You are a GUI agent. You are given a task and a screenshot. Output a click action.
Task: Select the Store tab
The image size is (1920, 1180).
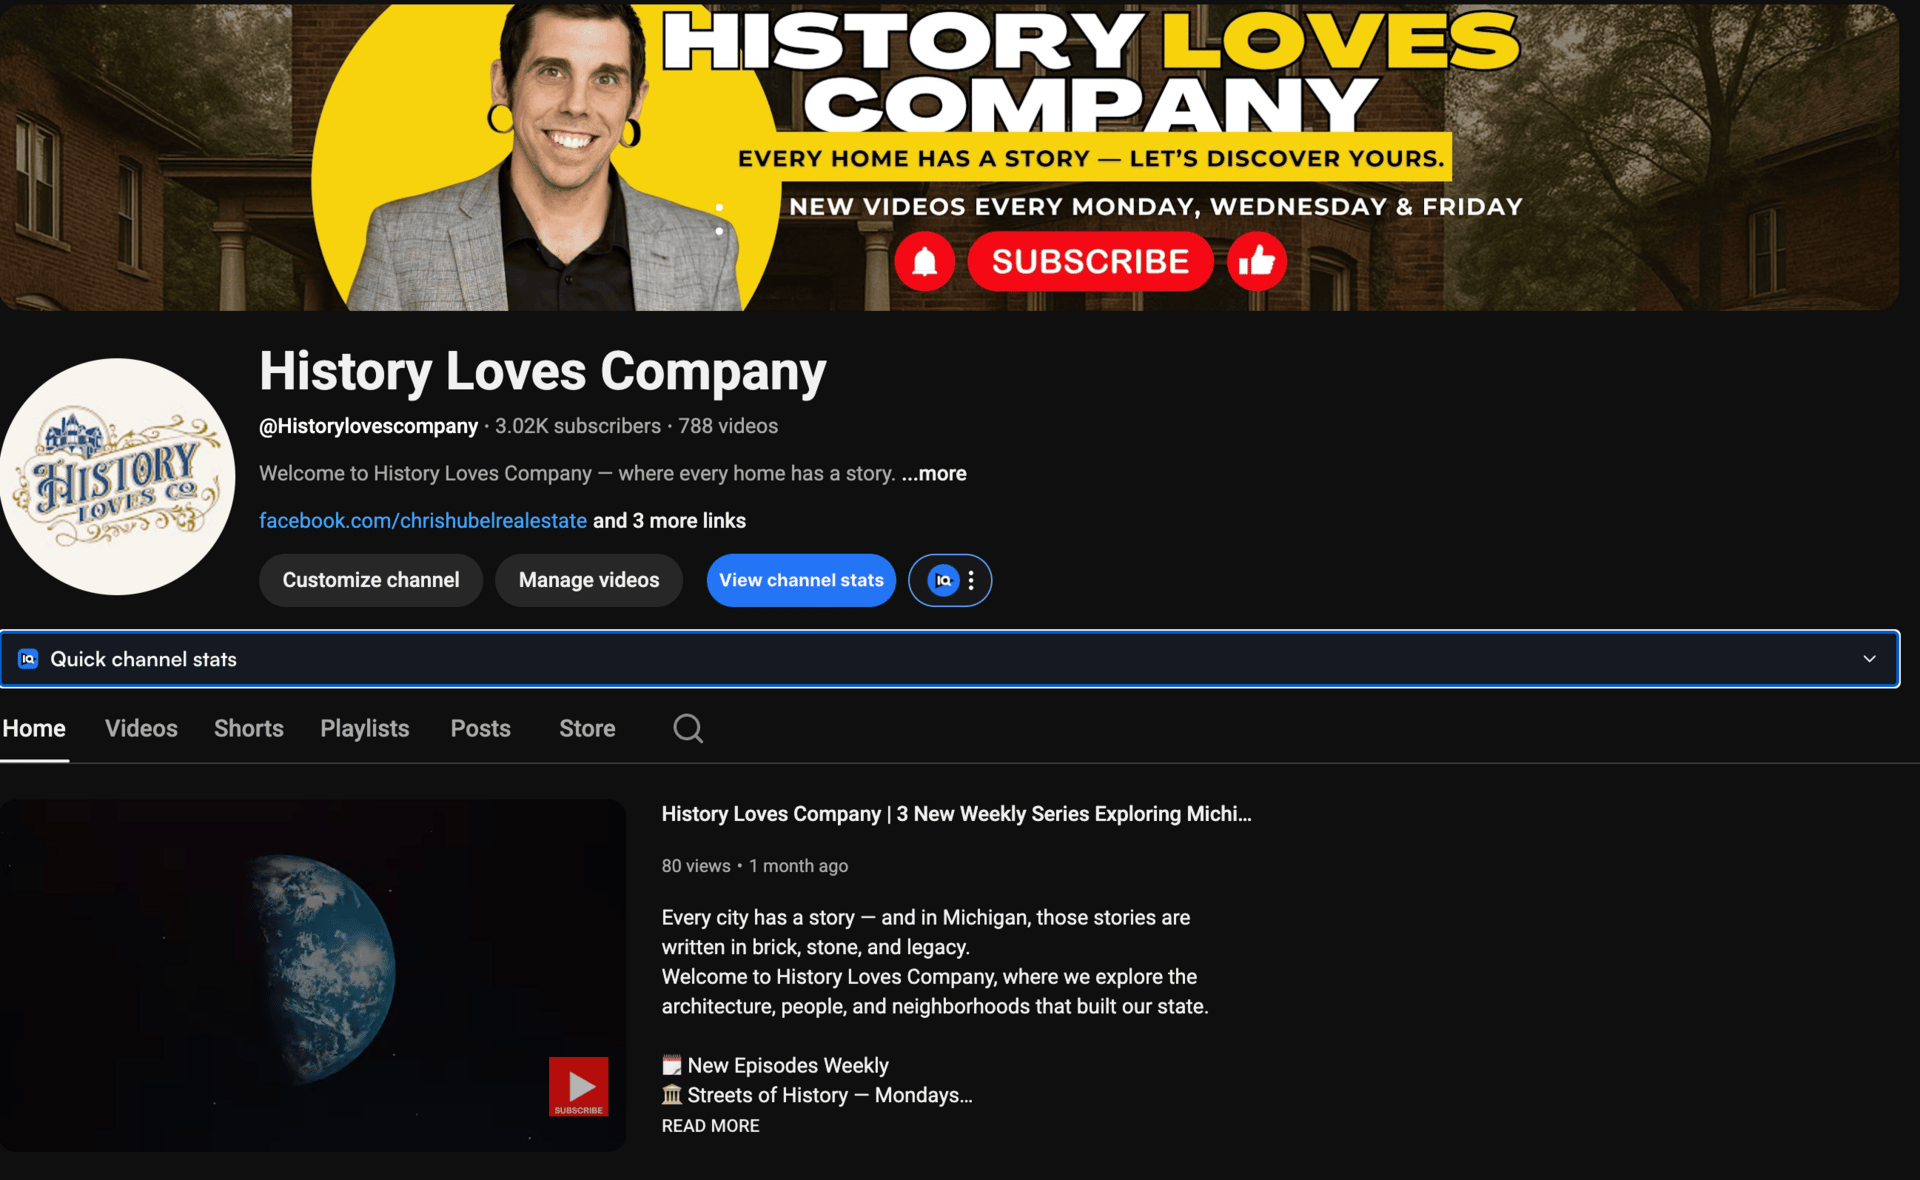pyautogui.click(x=587, y=728)
